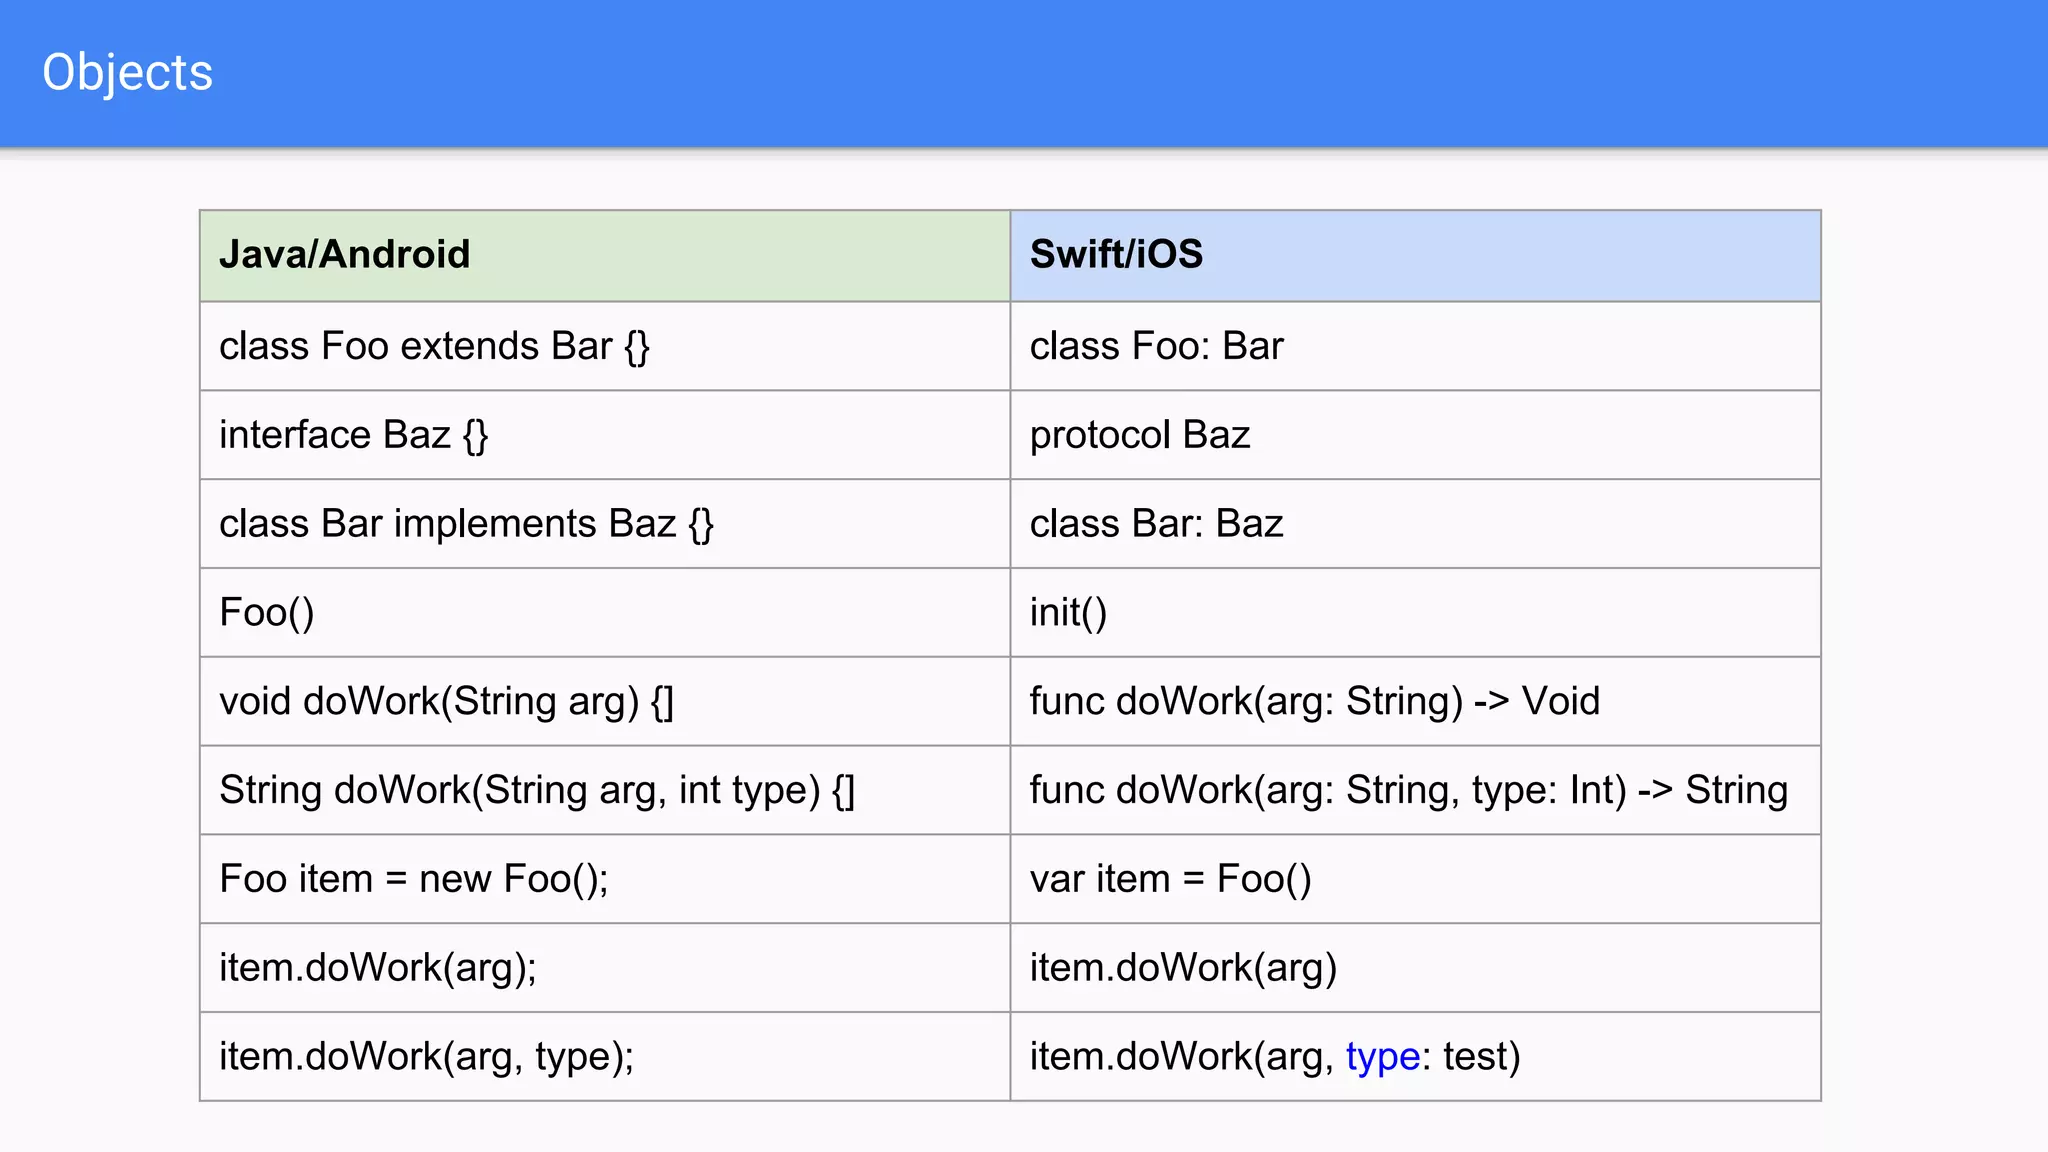Select the "protocol Baz" cell
The height and width of the screenshot is (1152, 2048).
tap(1140, 435)
